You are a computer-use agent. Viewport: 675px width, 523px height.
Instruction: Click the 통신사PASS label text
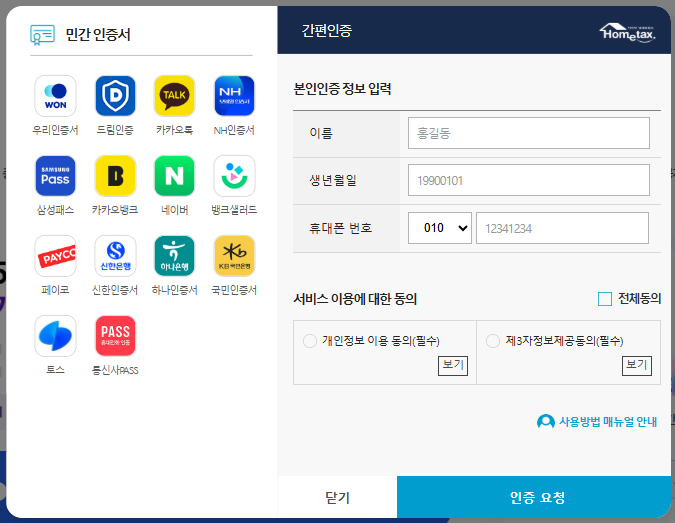tap(115, 370)
